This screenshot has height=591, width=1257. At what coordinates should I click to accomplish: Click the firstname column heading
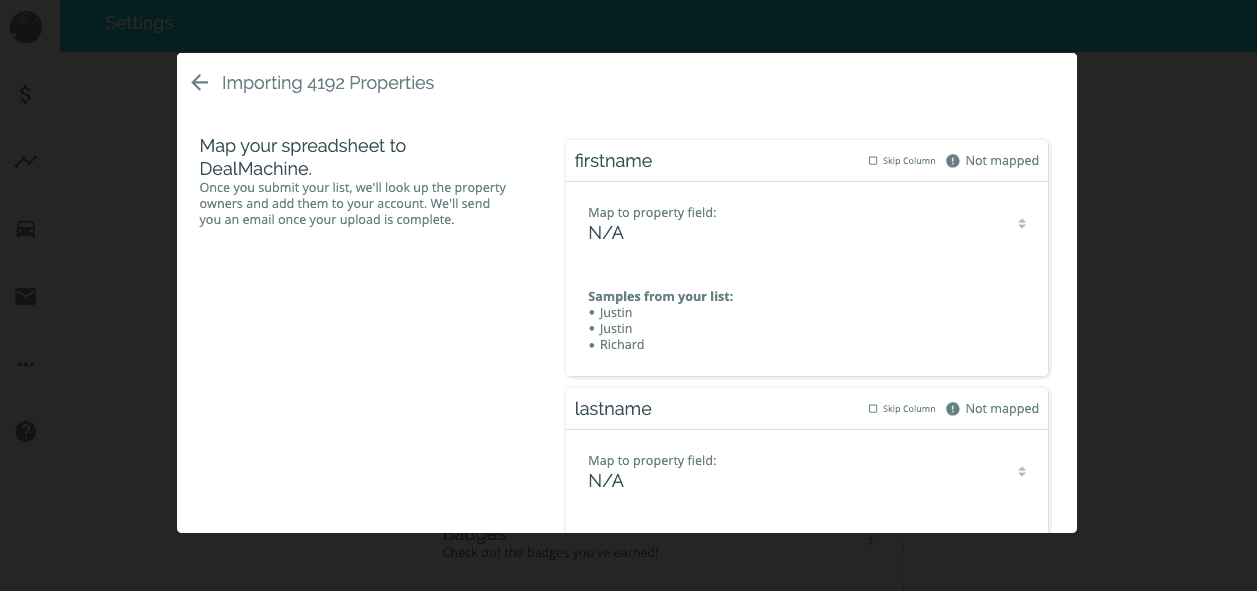[x=613, y=161]
